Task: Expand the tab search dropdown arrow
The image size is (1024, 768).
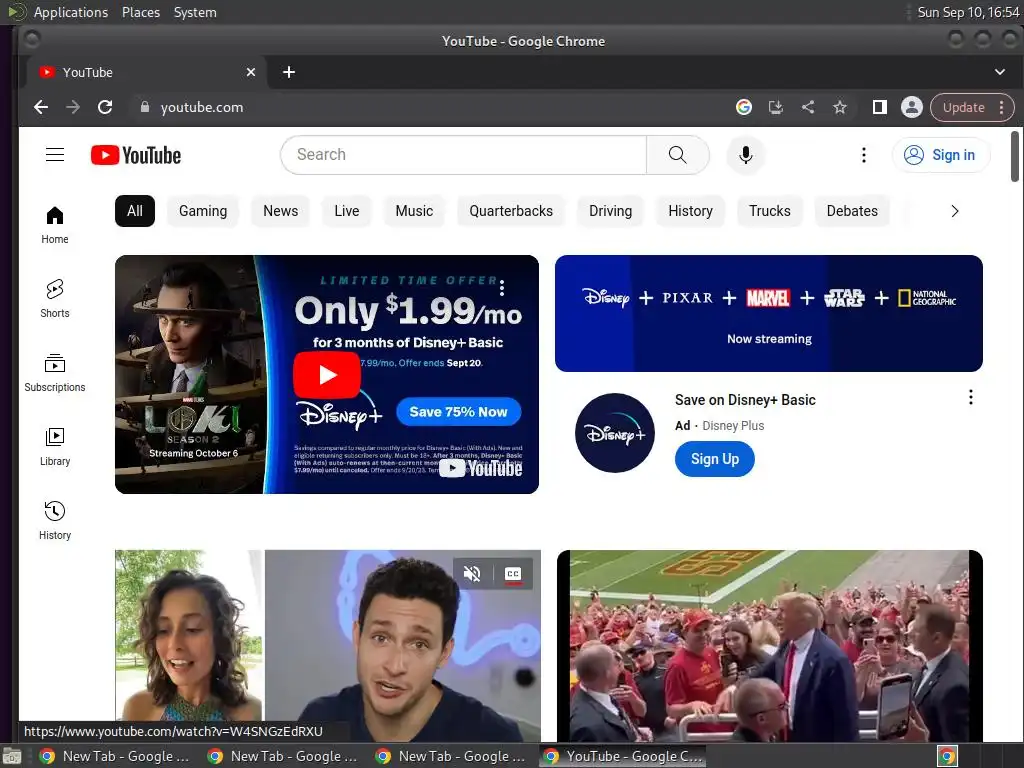Action: (x=1000, y=72)
